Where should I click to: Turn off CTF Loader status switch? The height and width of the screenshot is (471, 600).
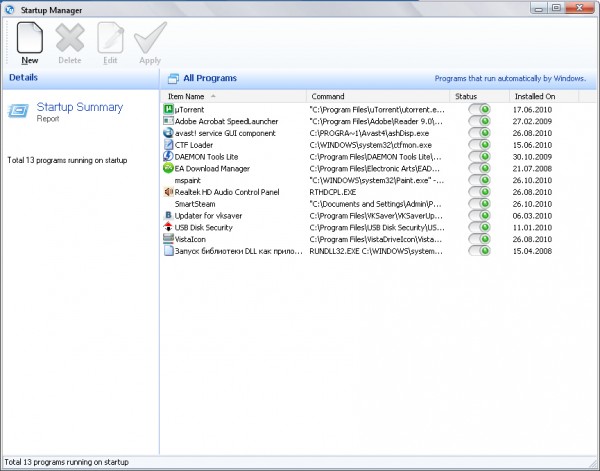click(479, 145)
